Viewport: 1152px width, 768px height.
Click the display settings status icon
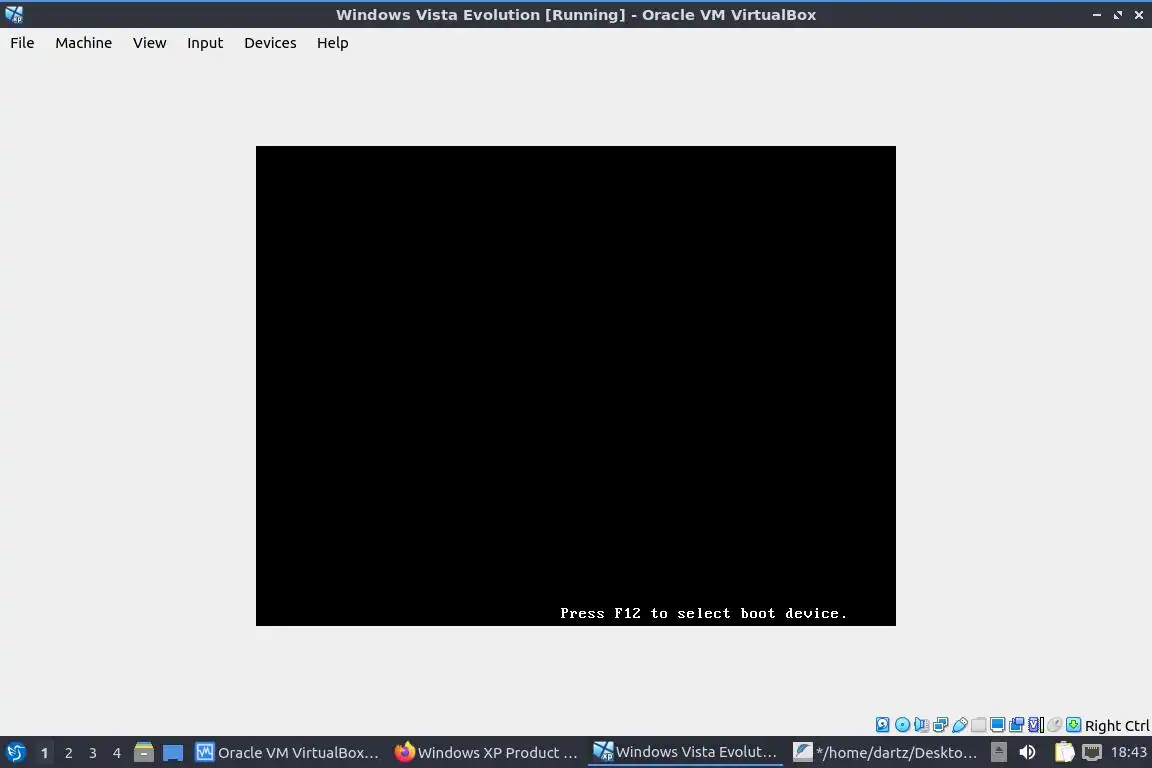[998, 725]
